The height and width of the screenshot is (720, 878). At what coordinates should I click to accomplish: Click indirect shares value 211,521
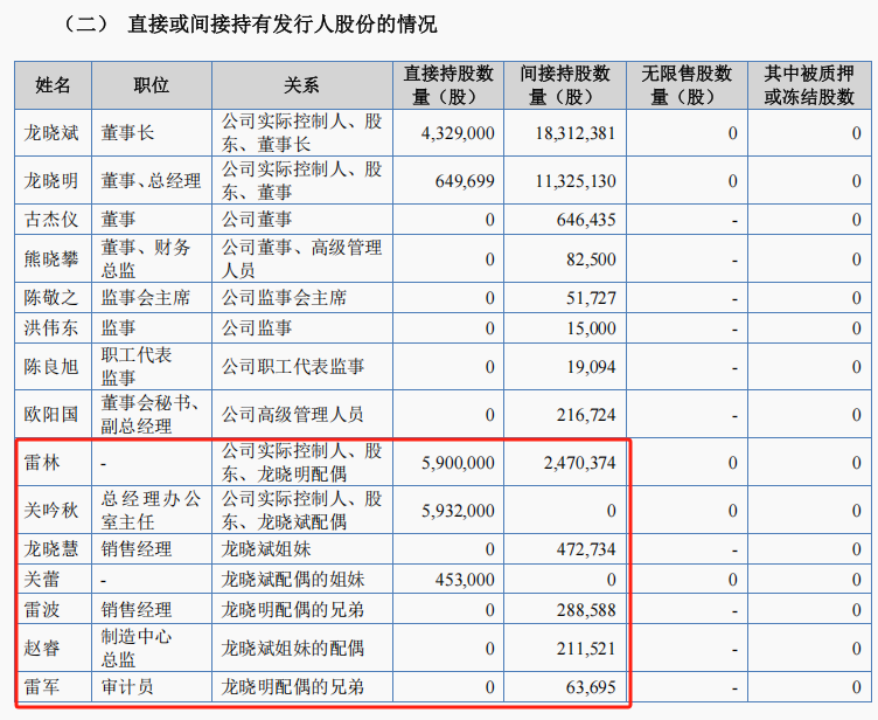pyautogui.click(x=586, y=649)
